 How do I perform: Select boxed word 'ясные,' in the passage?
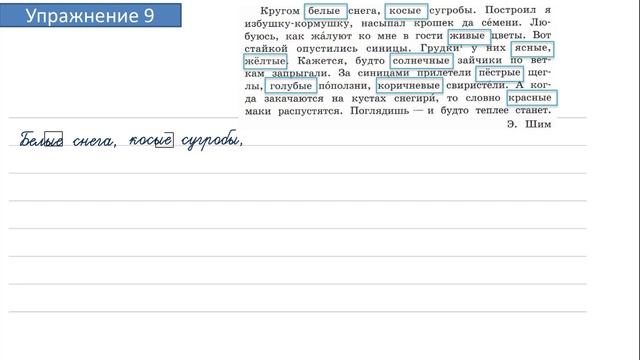pyautogui.click(x=532, y=49)
